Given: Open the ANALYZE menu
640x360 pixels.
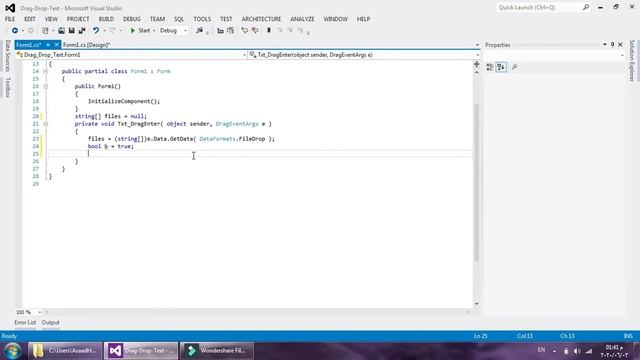Looking at the screenshot, I should pyautogui.click(x=302, y=19).
